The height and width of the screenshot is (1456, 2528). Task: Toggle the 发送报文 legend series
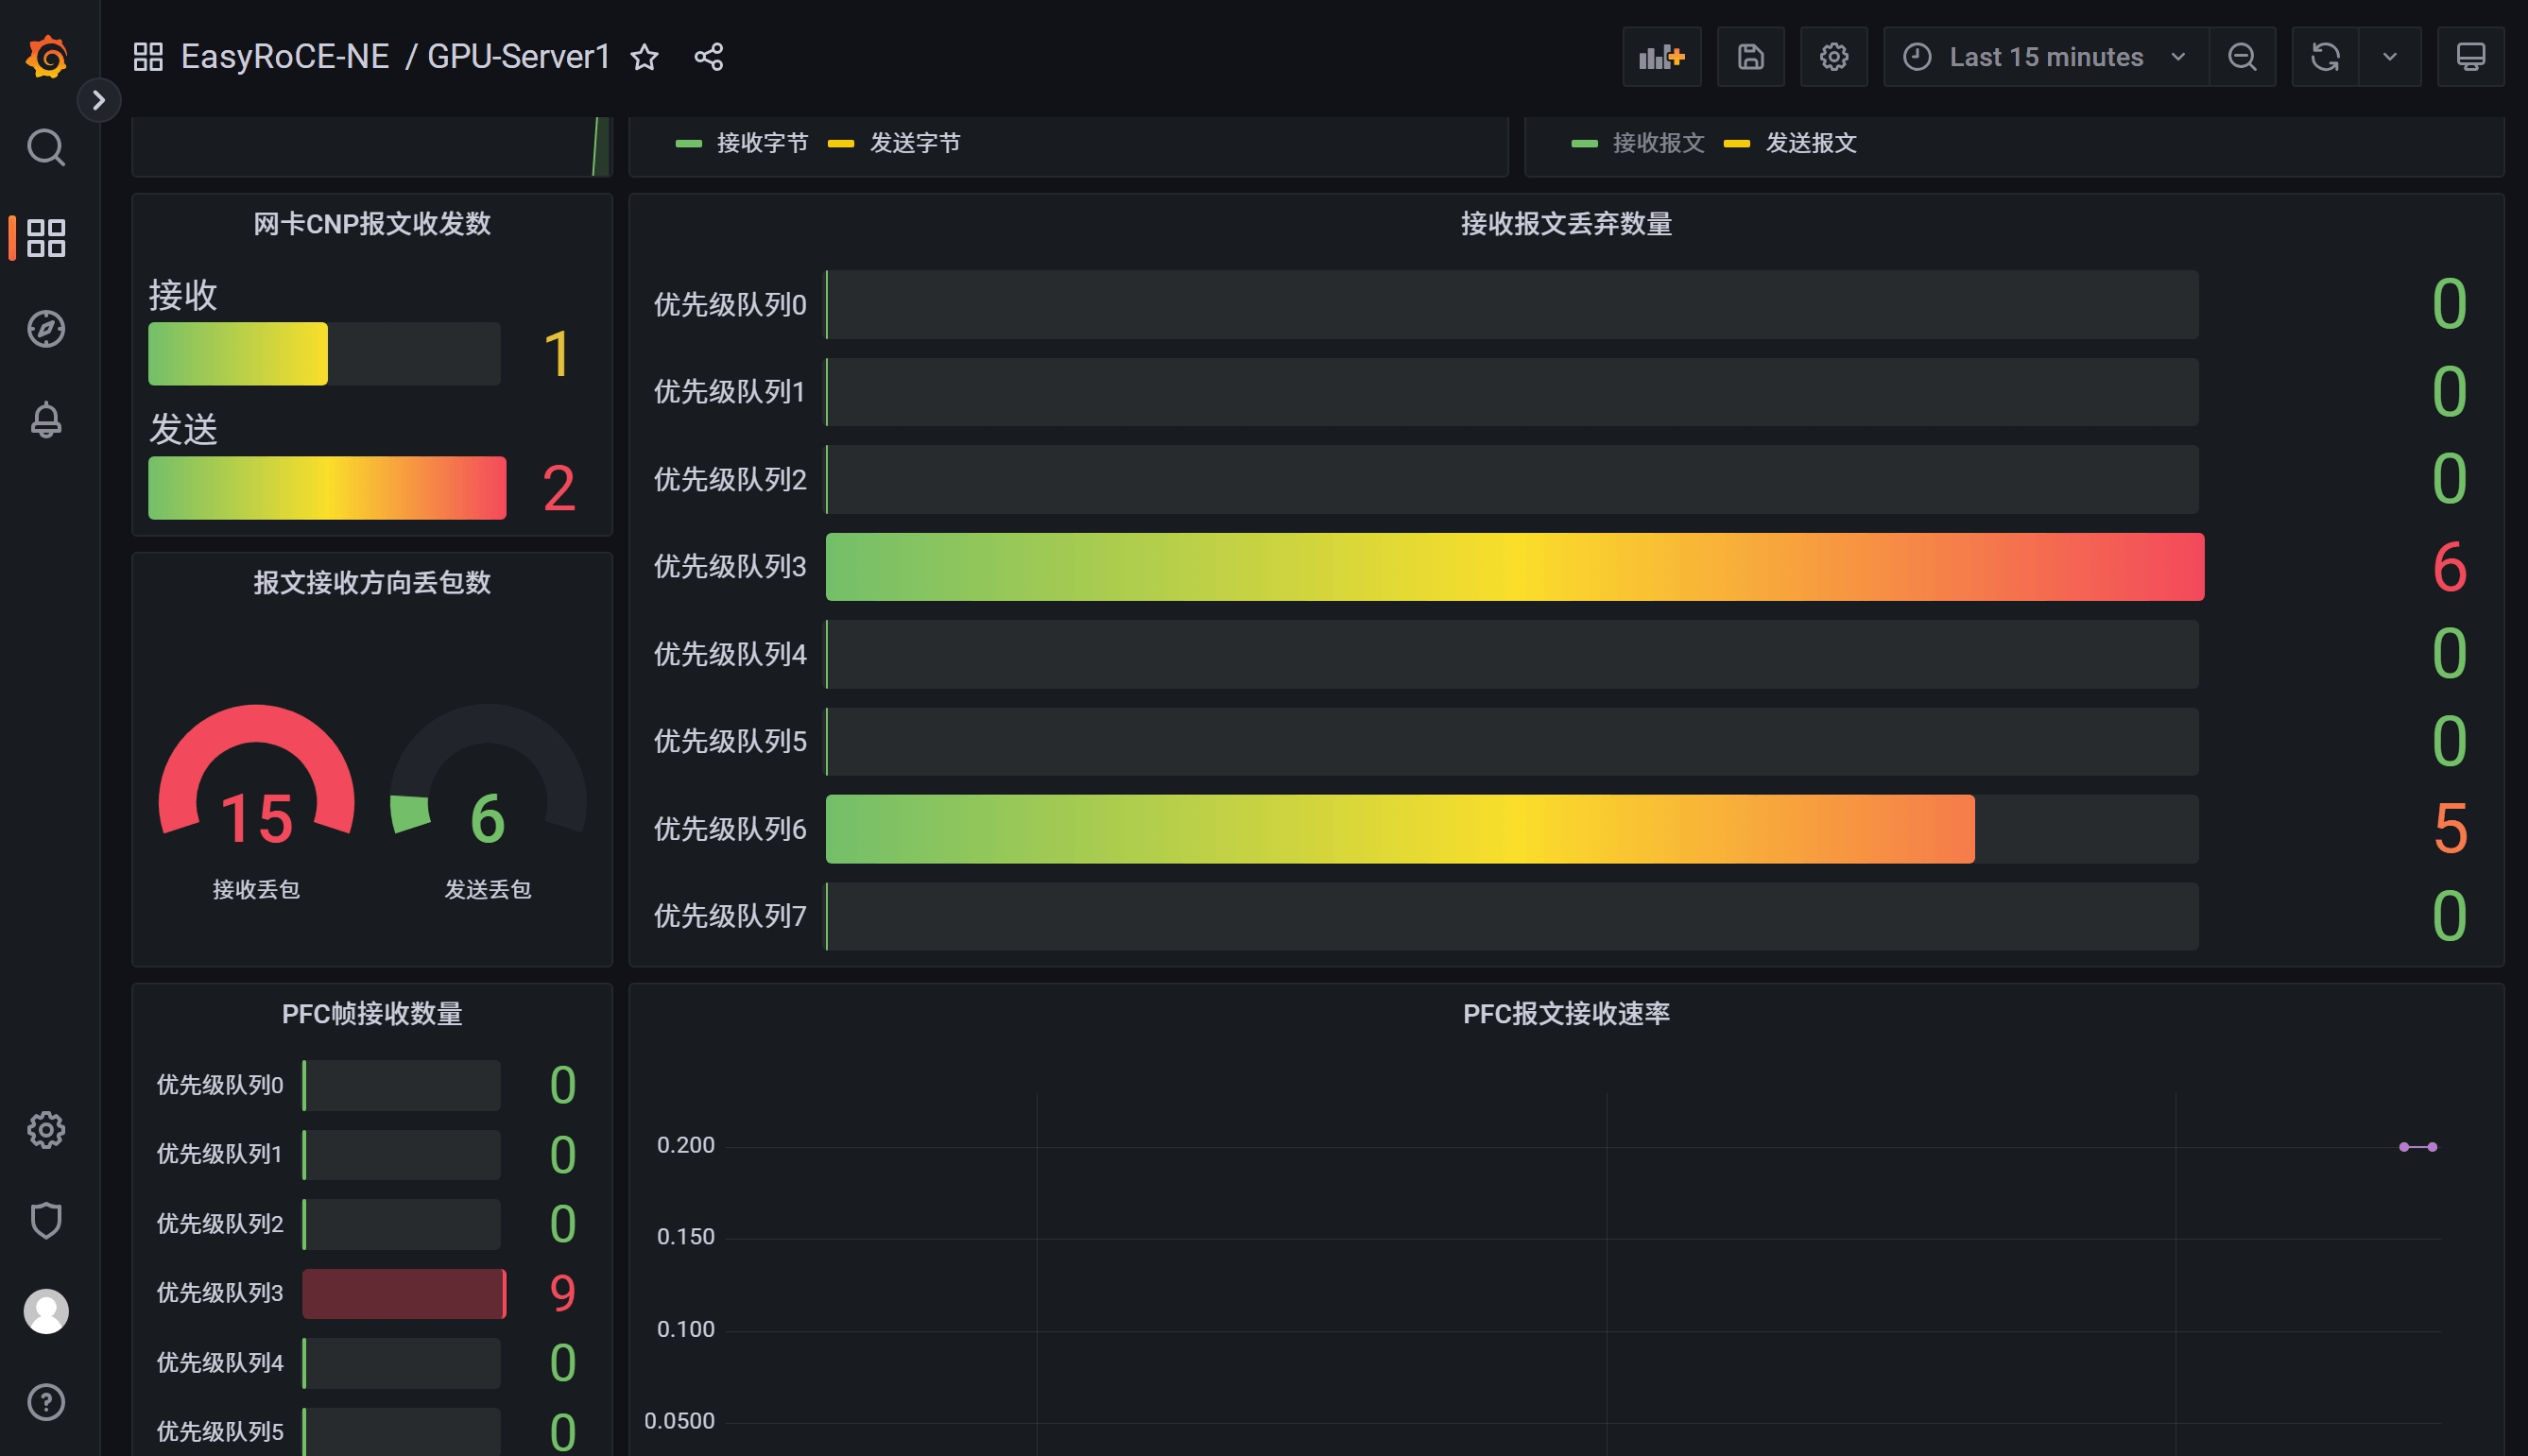[x=1810, y=143]
